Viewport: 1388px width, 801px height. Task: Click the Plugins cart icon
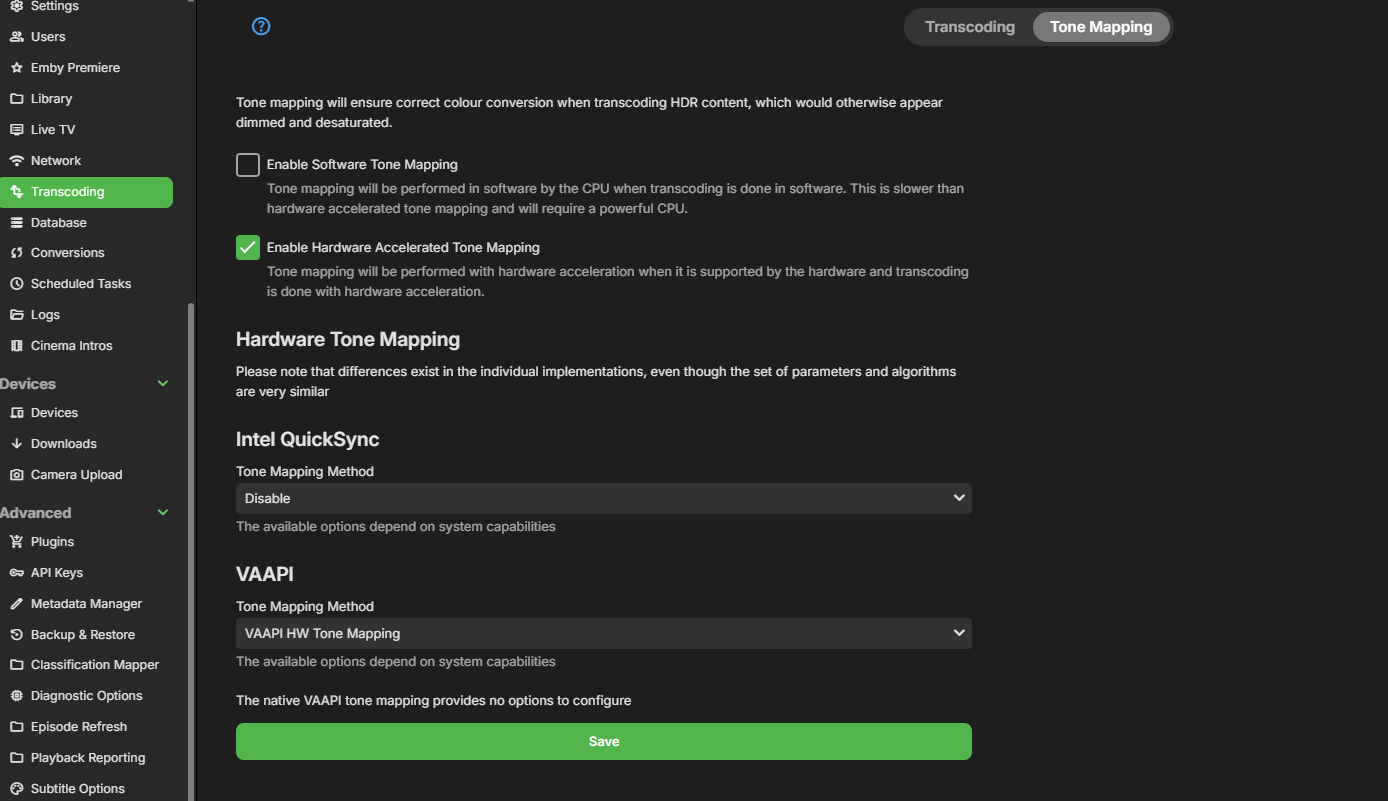point(16,542)
